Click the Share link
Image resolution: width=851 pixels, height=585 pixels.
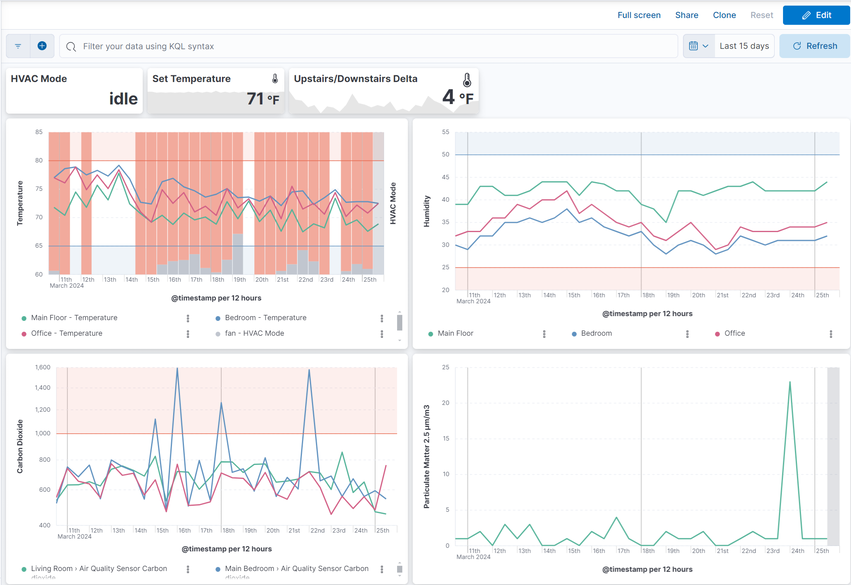(x=687, y=15)
